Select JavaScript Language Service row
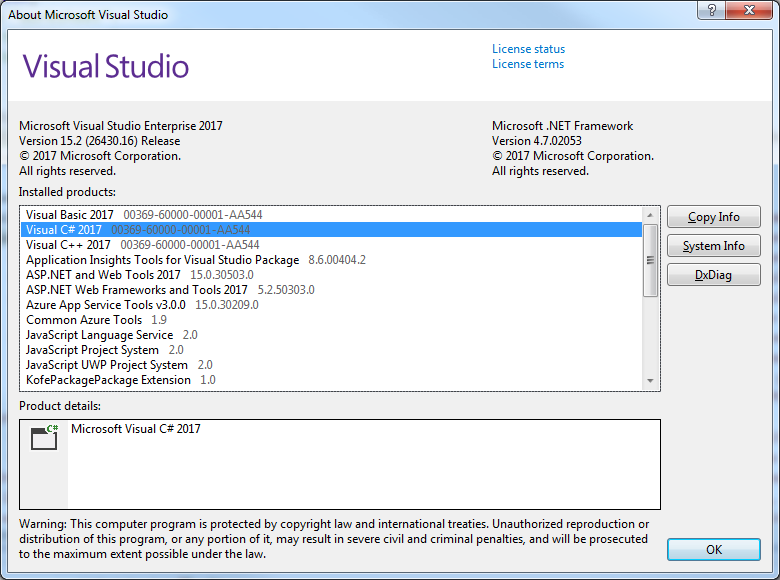The width and height of the screenshot is (780, 580). pos(331,335)
